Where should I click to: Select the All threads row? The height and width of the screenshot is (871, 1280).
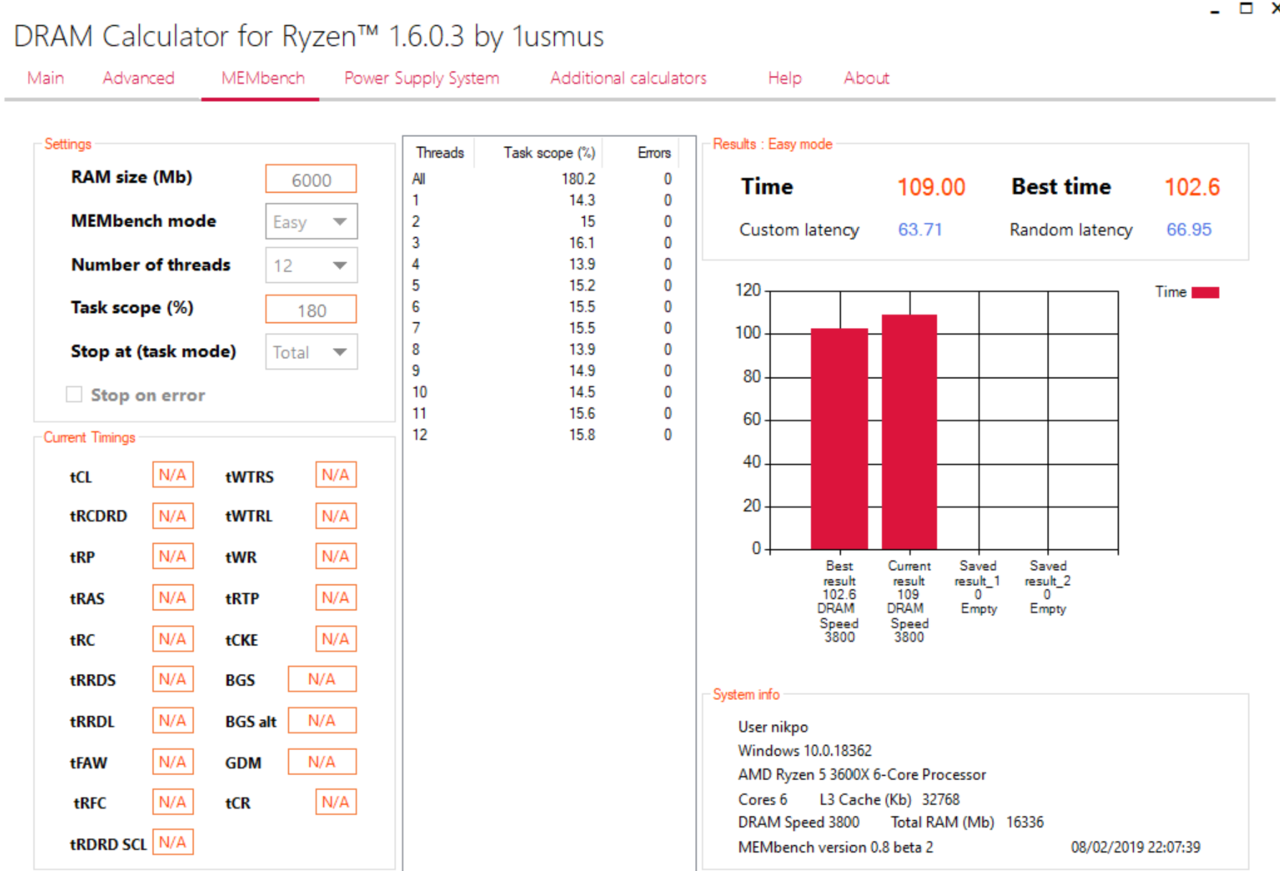pyautogui.click(x=544, y=179)
